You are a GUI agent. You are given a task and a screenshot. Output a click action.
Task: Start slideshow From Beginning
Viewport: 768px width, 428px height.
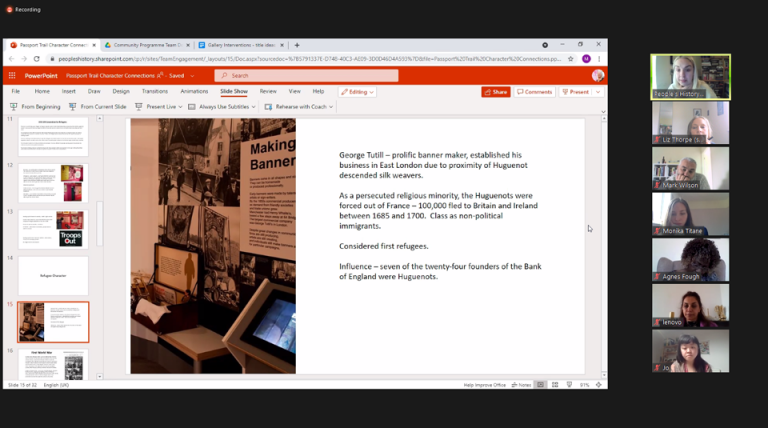point(36,106)
